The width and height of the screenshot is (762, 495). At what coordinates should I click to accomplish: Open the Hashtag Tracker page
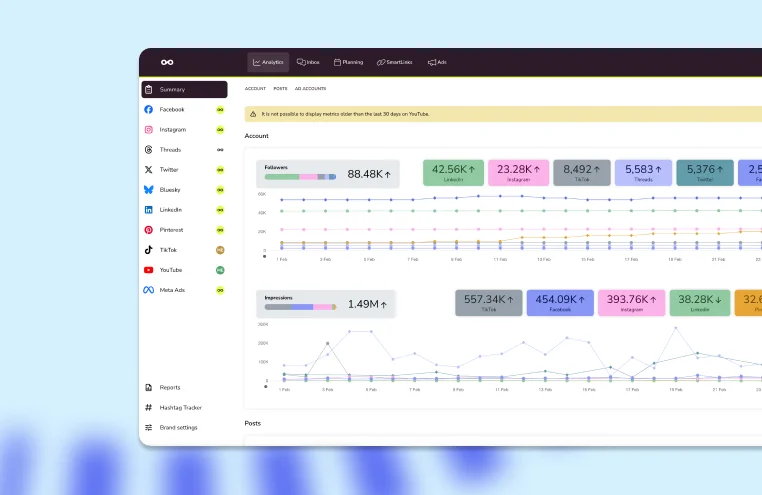tap(179, 407)
